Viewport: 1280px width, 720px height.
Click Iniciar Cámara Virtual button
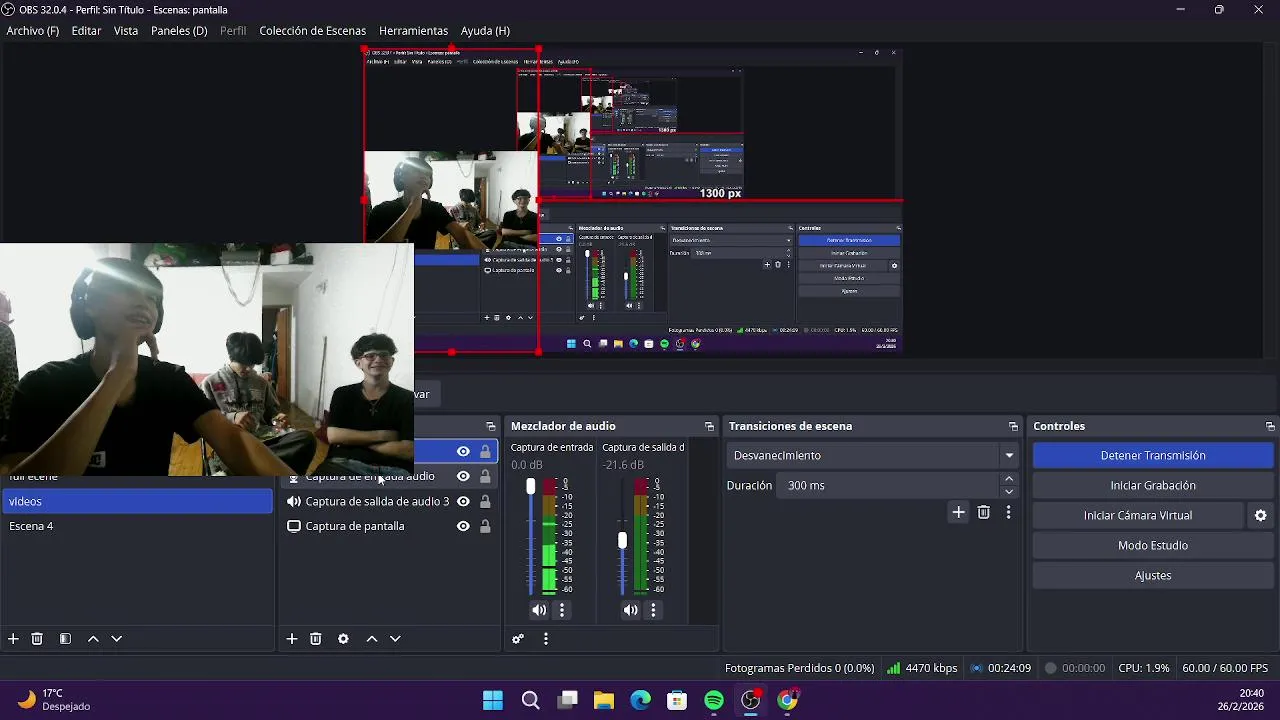point(1138,515)
